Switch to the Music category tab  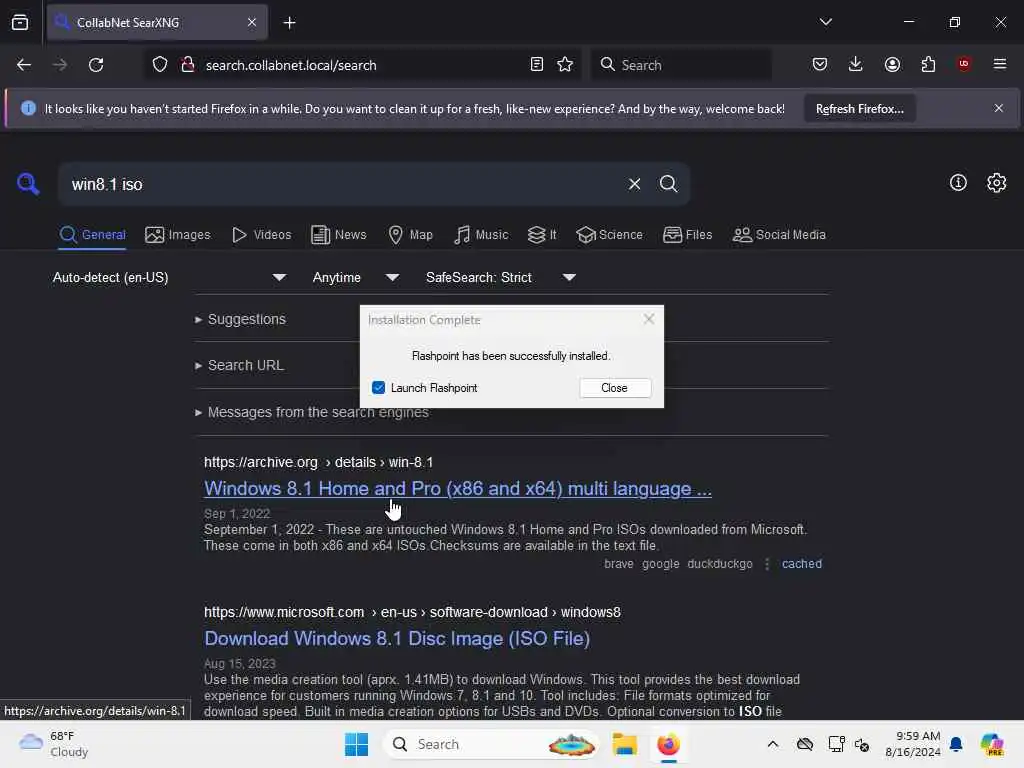pos(481,235)
